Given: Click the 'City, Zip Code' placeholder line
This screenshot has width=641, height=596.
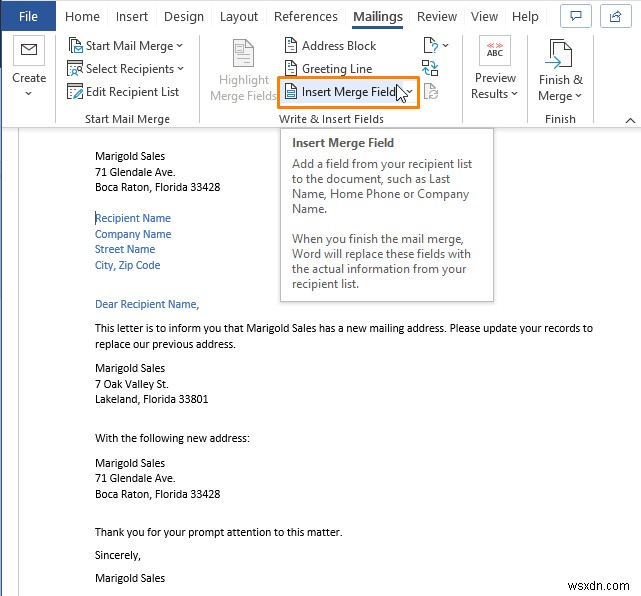Looking at the screenshot, I should tap(127, 265).
